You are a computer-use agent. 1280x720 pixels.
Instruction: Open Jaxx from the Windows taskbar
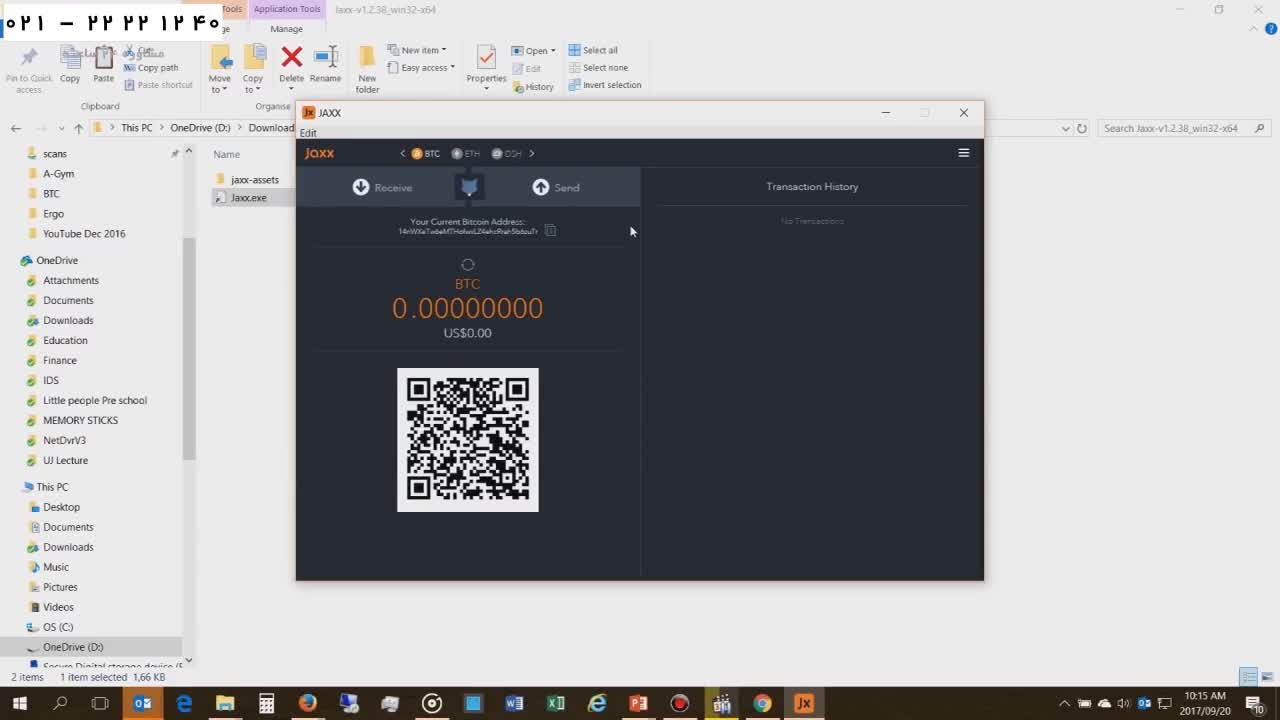click(x=803, y=703)
